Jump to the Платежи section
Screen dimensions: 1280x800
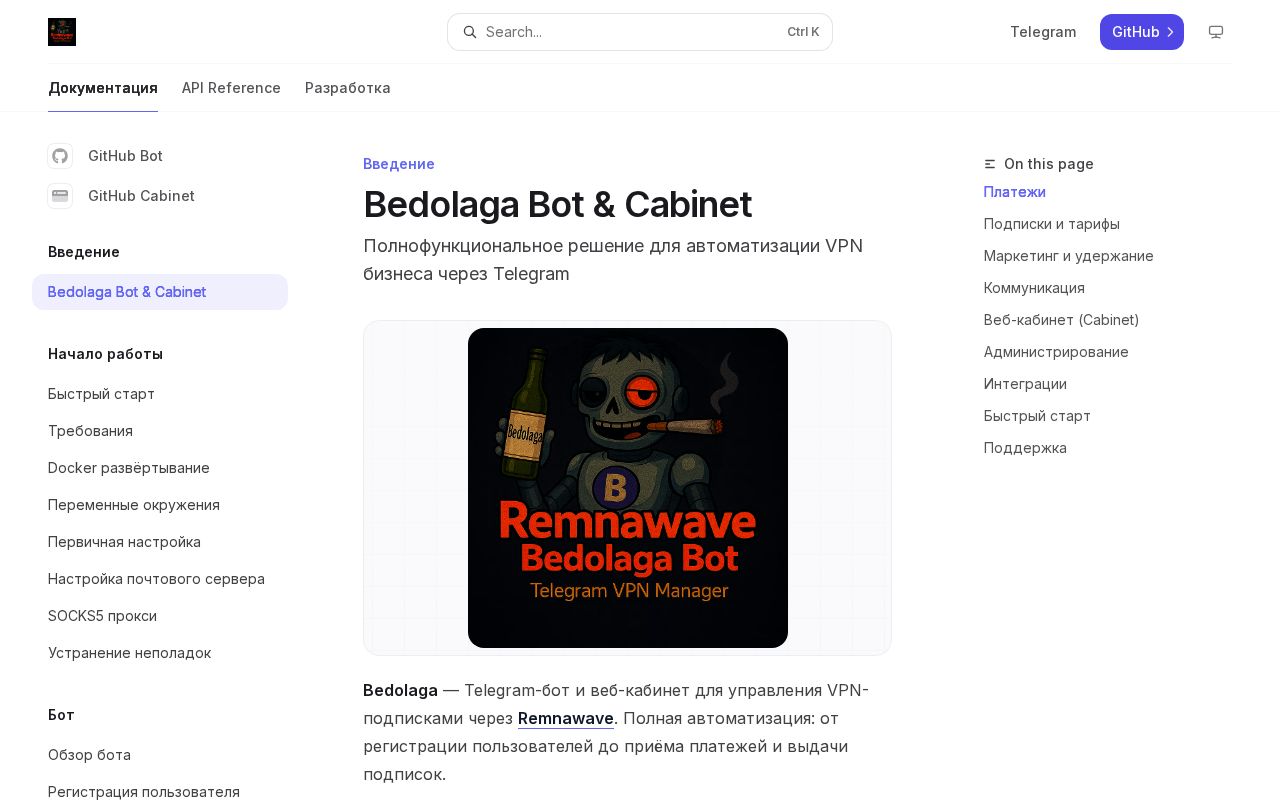pos(1015,192)
